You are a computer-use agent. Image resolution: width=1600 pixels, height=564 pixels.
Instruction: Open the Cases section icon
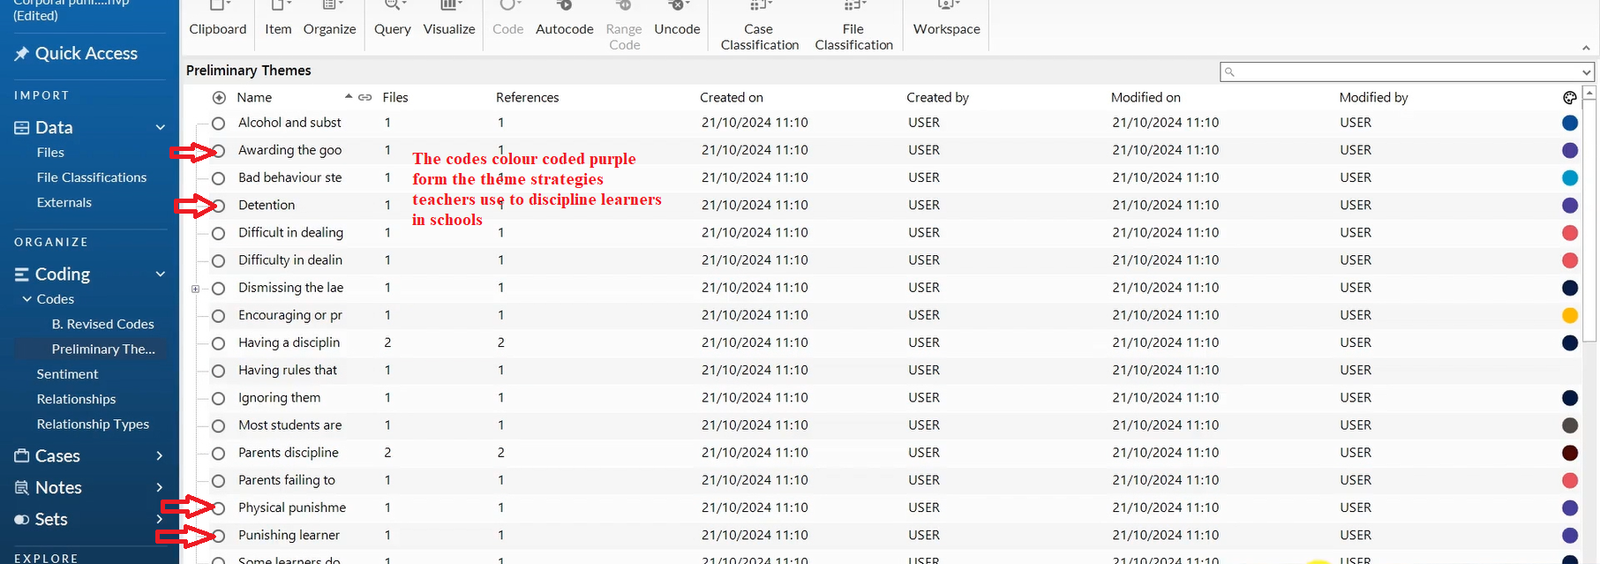coord(21,456)
